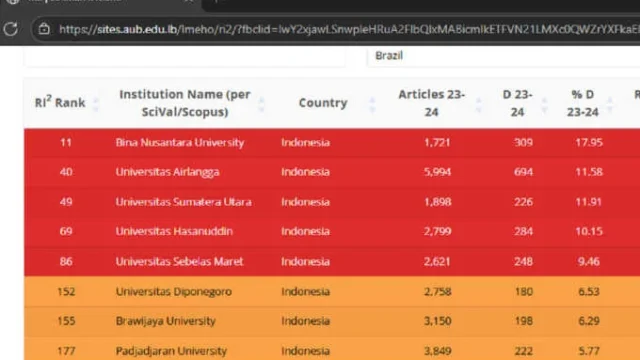The width and height of the screenshot is (640, 360).
Task: Select the % D 23-24 column header
Action: pyautogui.click(x=582, y=103)
